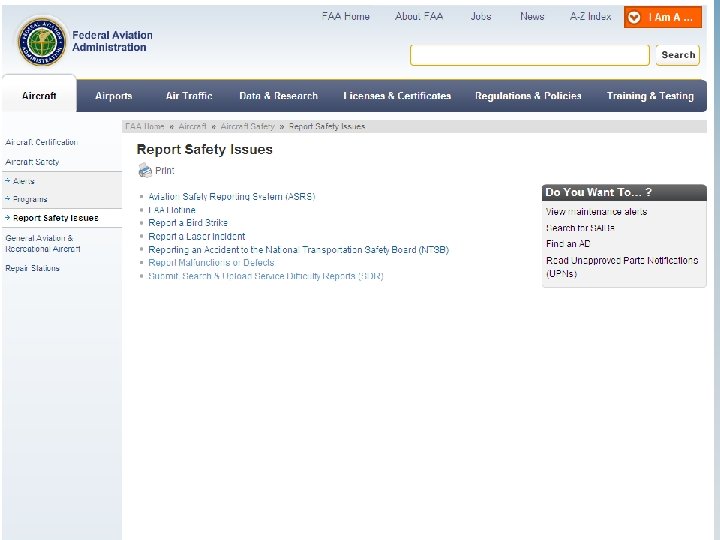Open Read Unapproved Parts Notifications (UPNs)

point(622,267)
